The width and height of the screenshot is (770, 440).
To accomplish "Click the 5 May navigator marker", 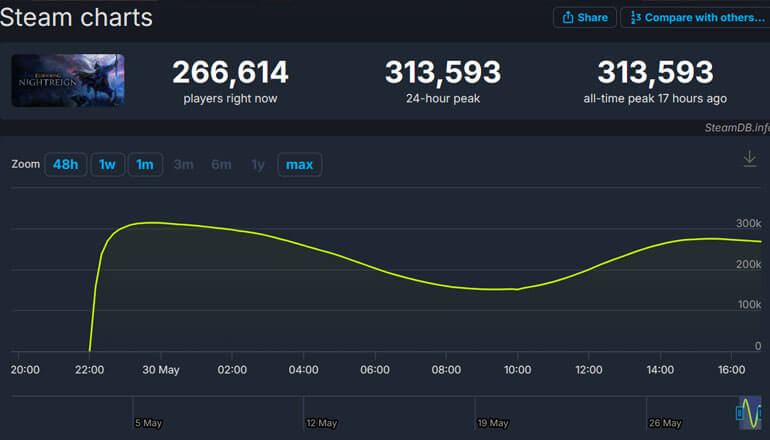I will tap(147, 423).
